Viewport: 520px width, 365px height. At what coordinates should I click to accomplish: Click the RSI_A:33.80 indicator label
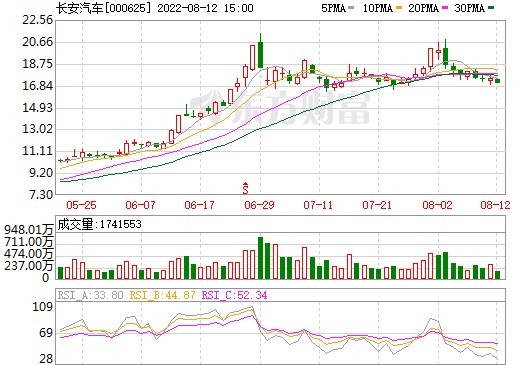(91, 295)
